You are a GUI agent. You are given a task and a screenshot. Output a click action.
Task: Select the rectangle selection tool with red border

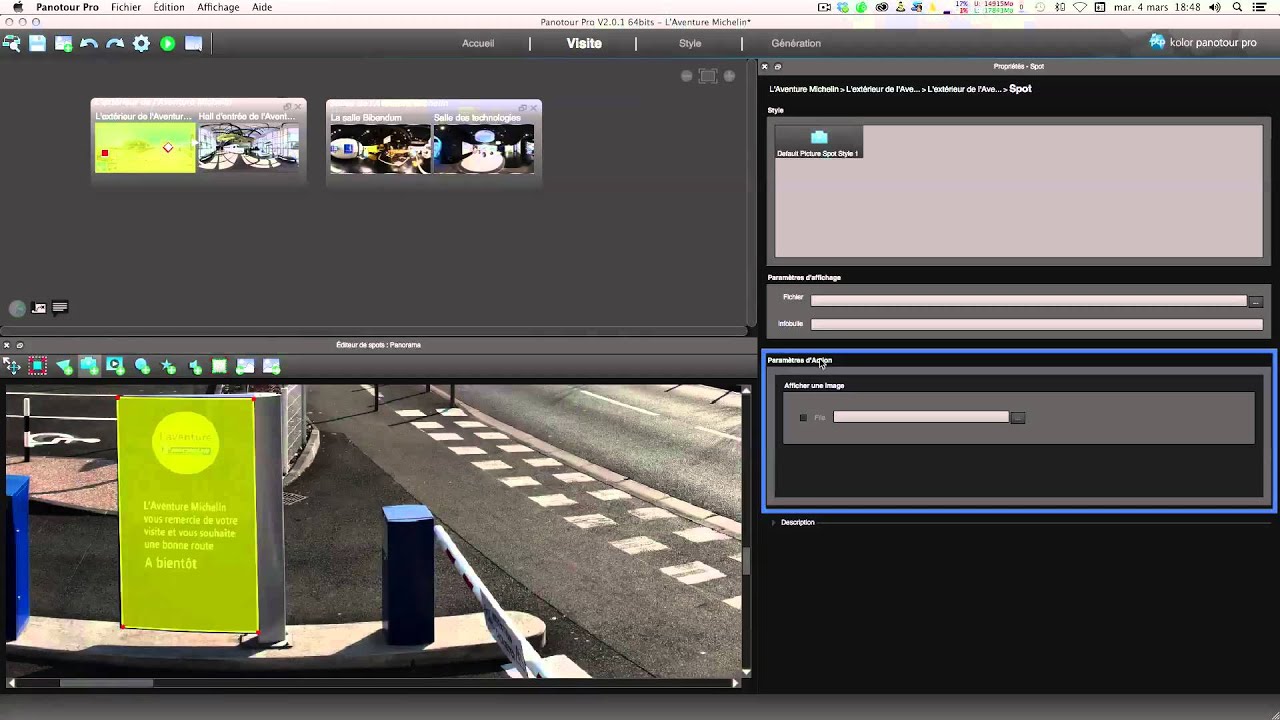pyautogui.click(x=38, y=366)
